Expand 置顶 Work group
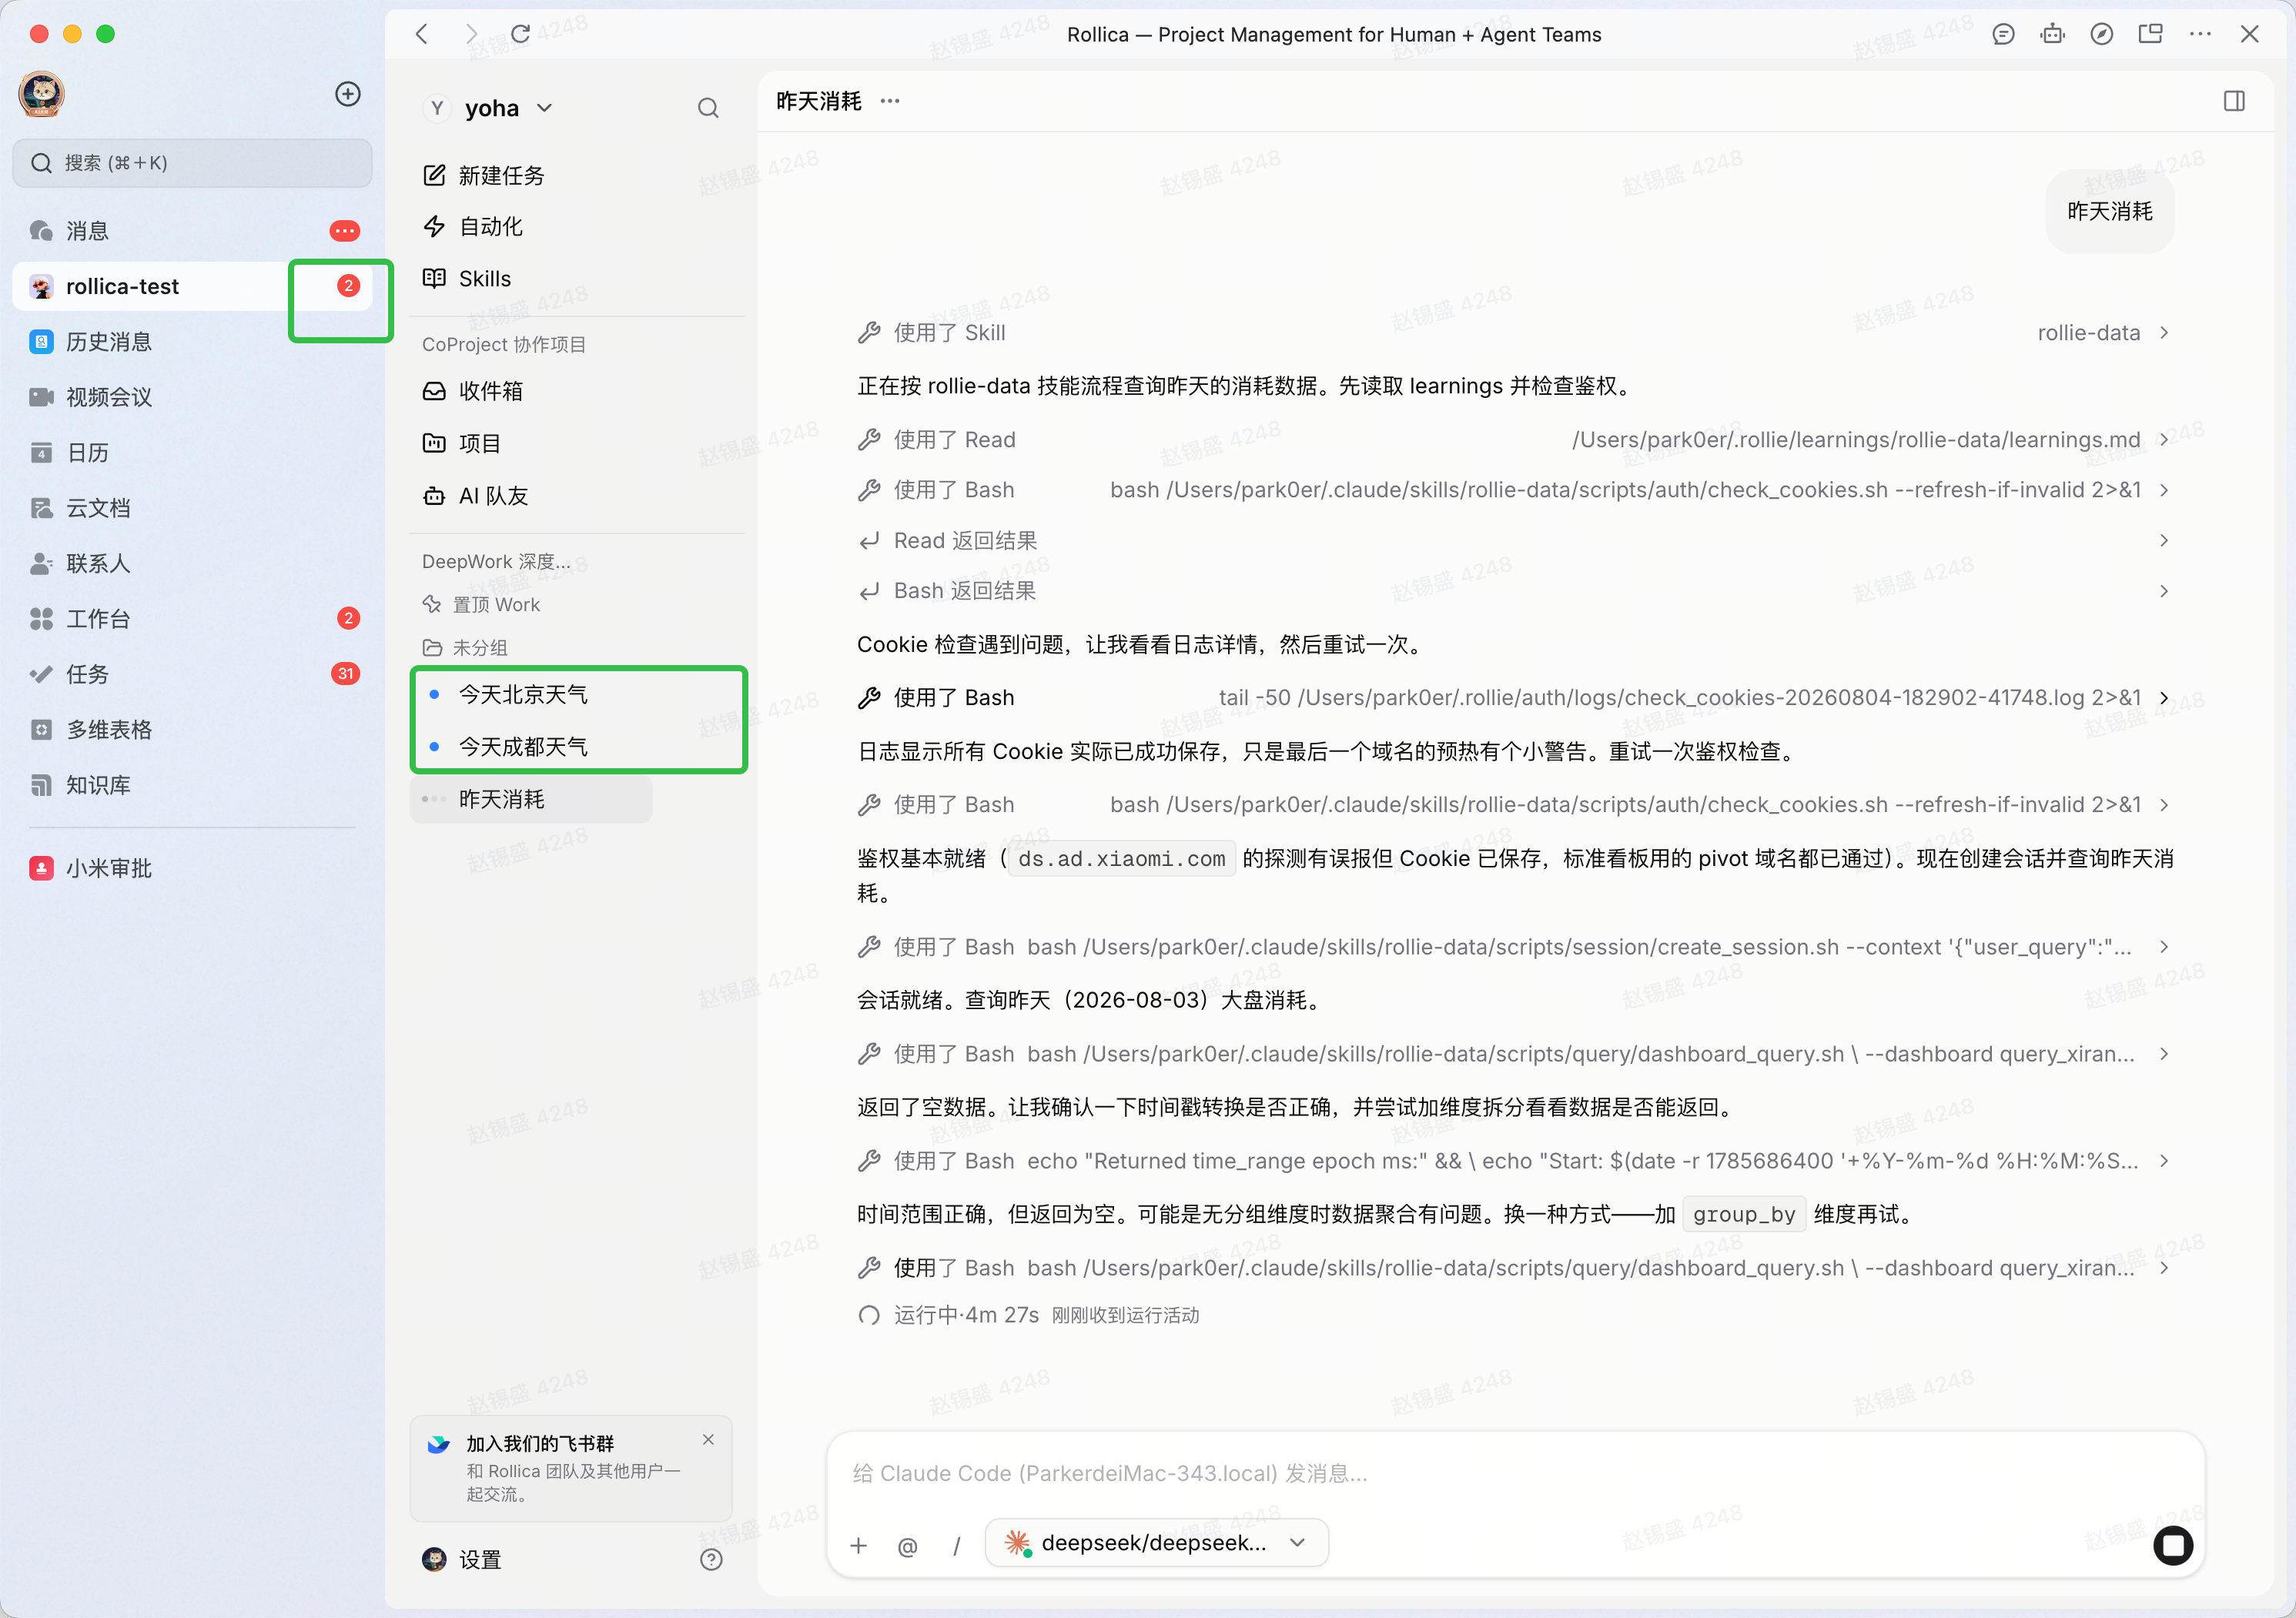This screenshot has height=1618, width=2296. click(x=482, y=604)
